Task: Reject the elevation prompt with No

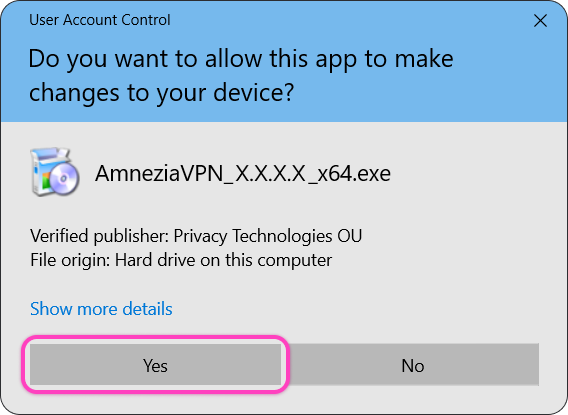Action: [413, 364]
